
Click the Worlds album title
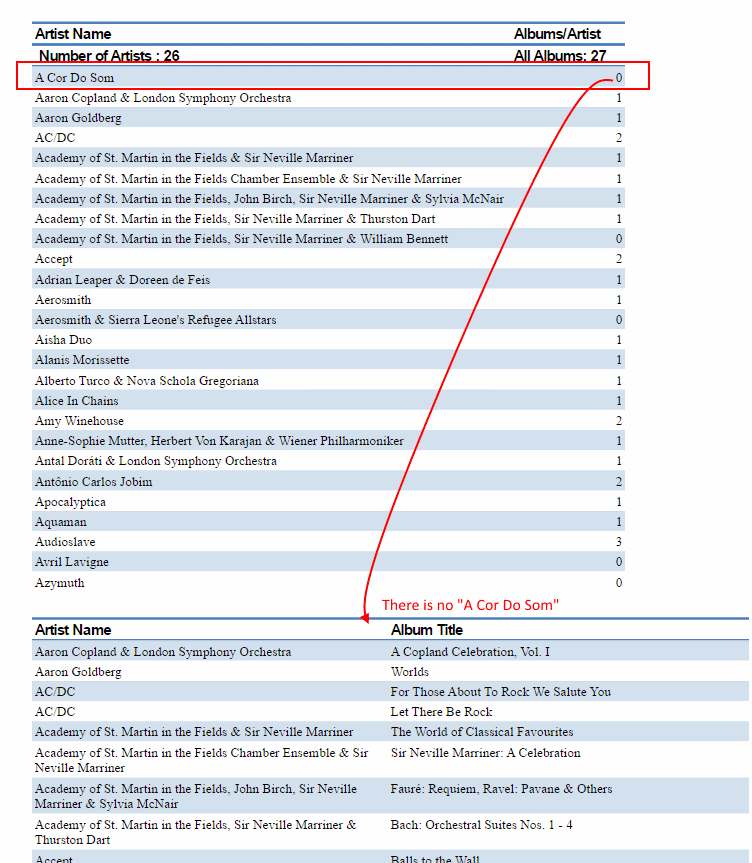(410, 672)
